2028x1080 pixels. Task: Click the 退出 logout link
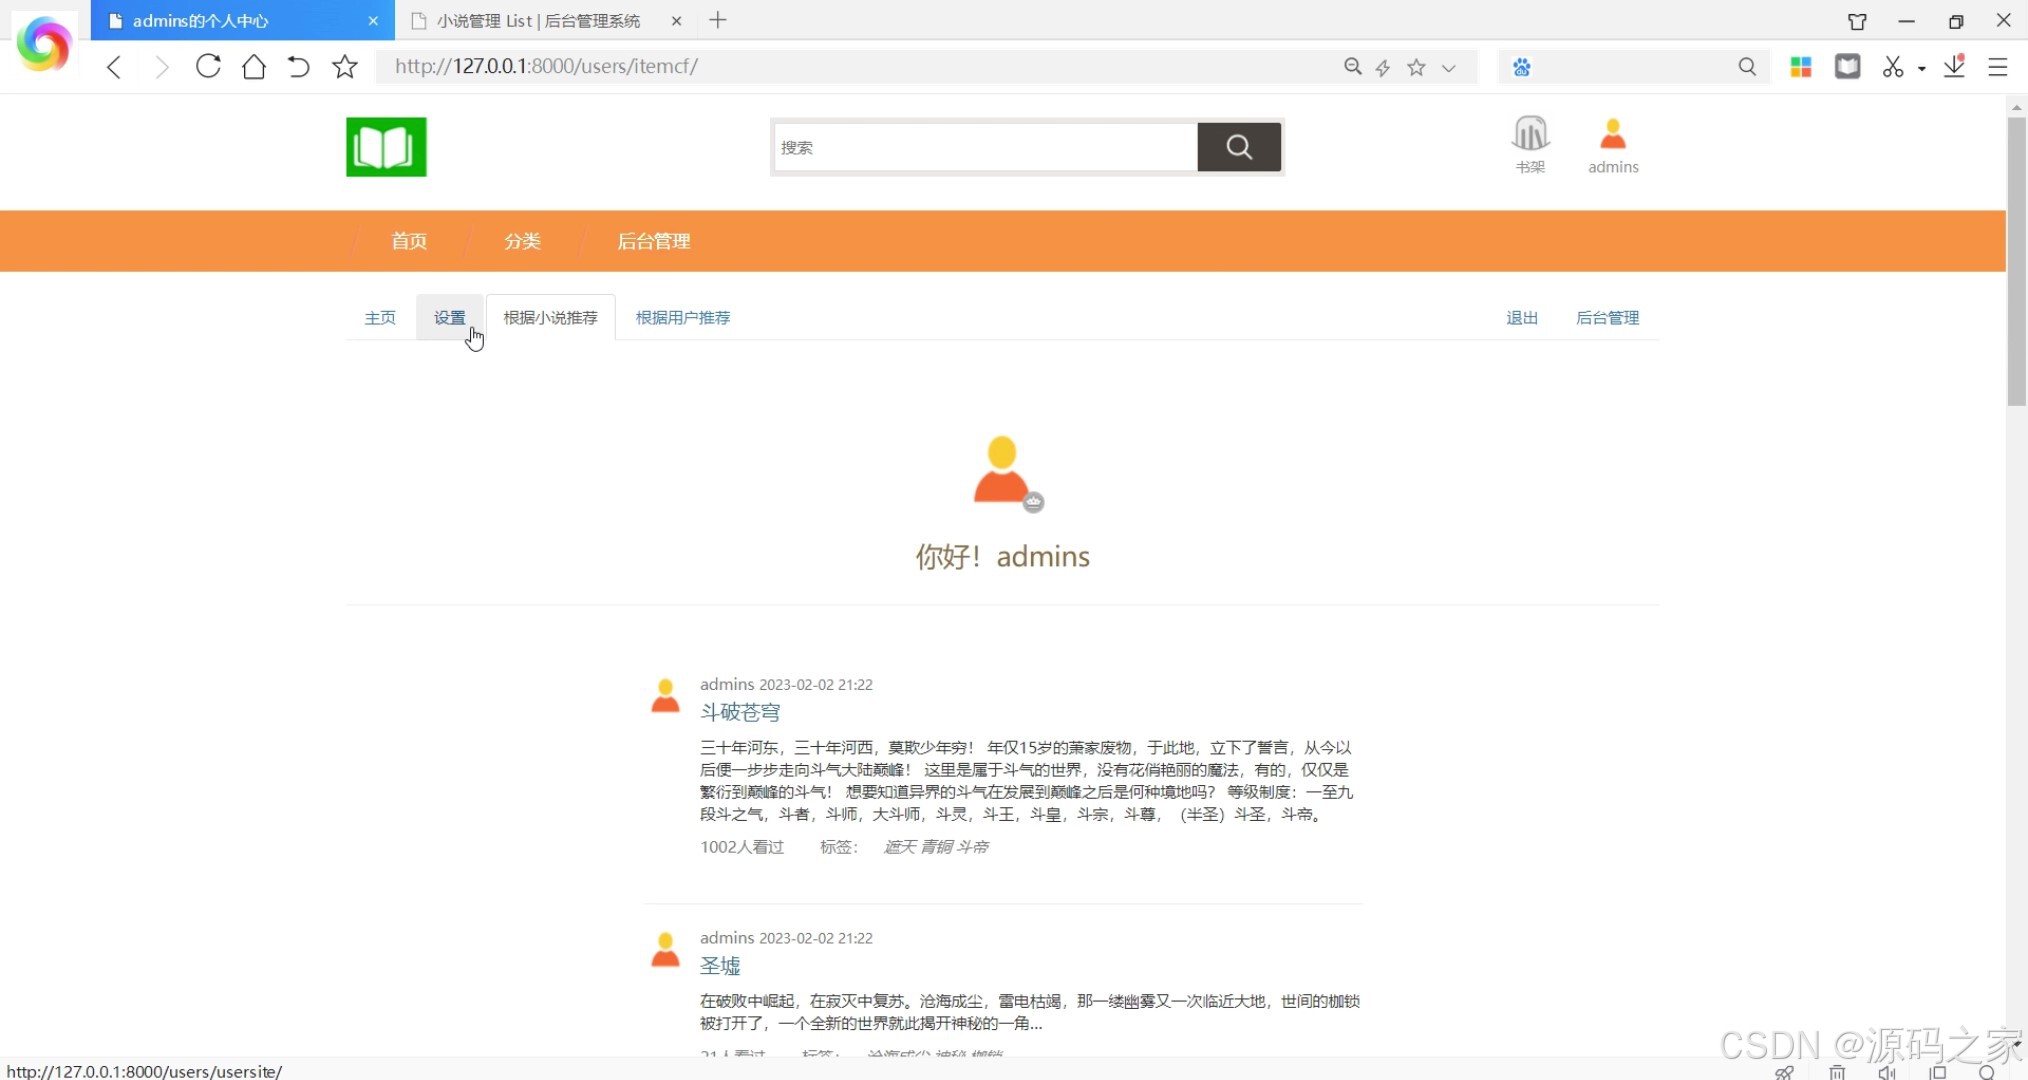point(1522,317)
